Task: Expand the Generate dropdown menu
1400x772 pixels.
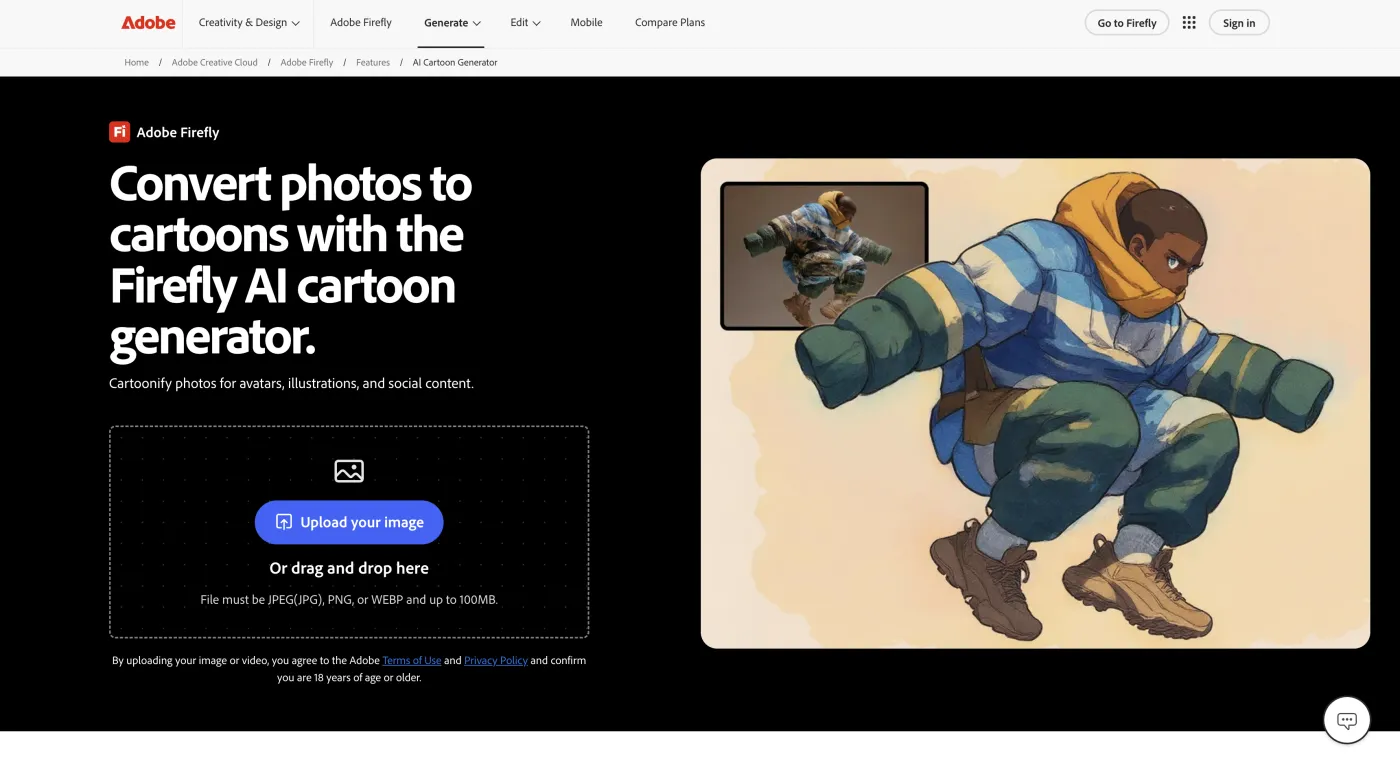Action: [x=452, y=22]
